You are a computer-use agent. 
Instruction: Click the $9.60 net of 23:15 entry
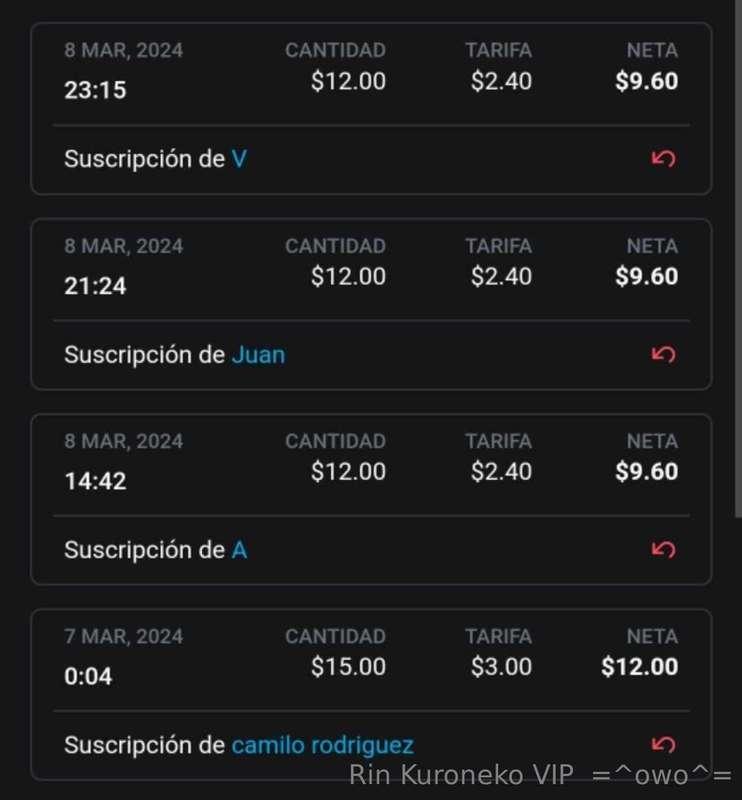click(647, 81)
